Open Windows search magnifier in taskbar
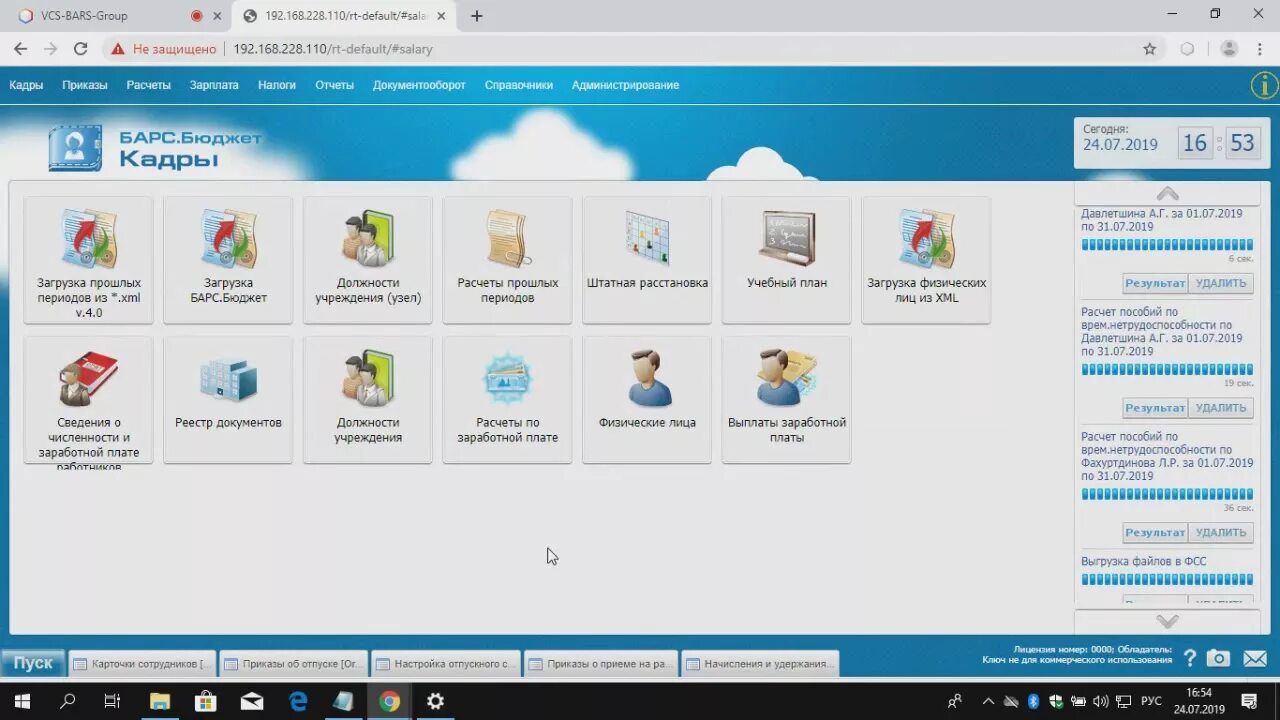 pyautogui.click(x=68, y=701)
